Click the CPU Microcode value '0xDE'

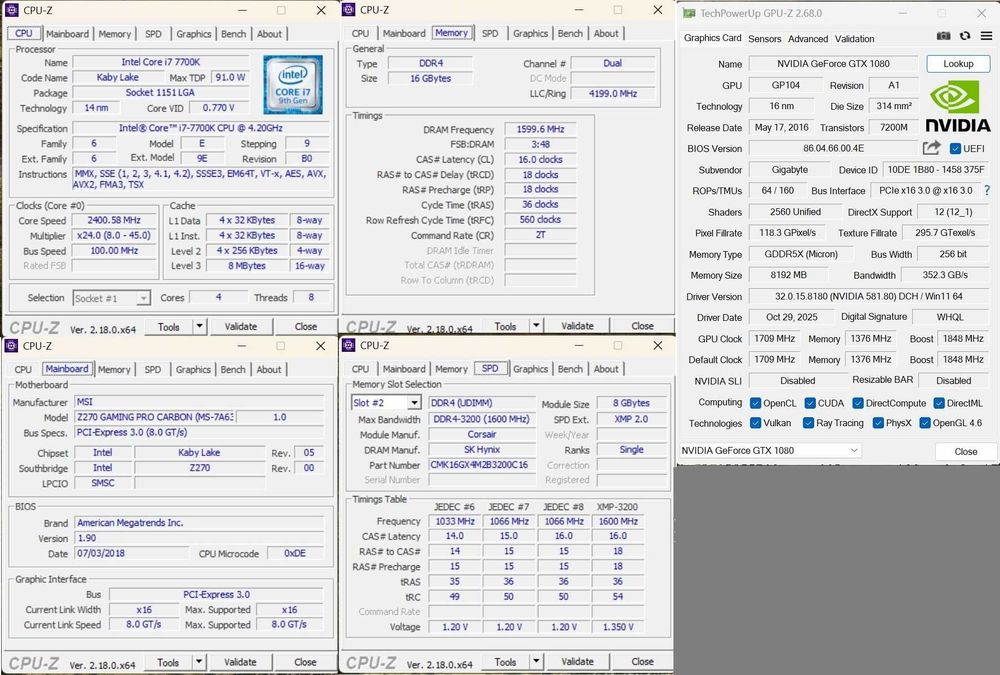(x=295, y=553)
